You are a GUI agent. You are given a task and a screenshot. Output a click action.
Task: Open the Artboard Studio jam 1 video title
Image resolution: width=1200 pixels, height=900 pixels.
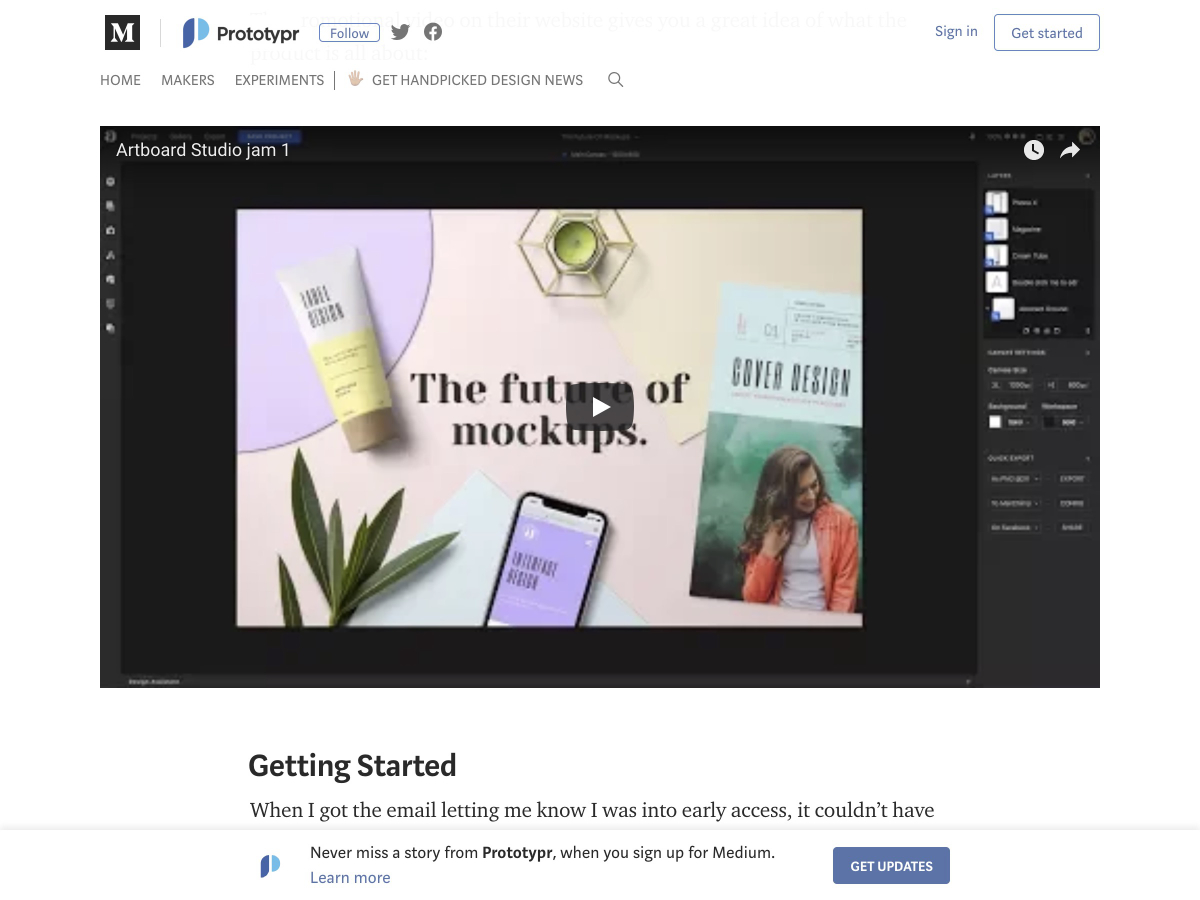click(x=203, y=150)
